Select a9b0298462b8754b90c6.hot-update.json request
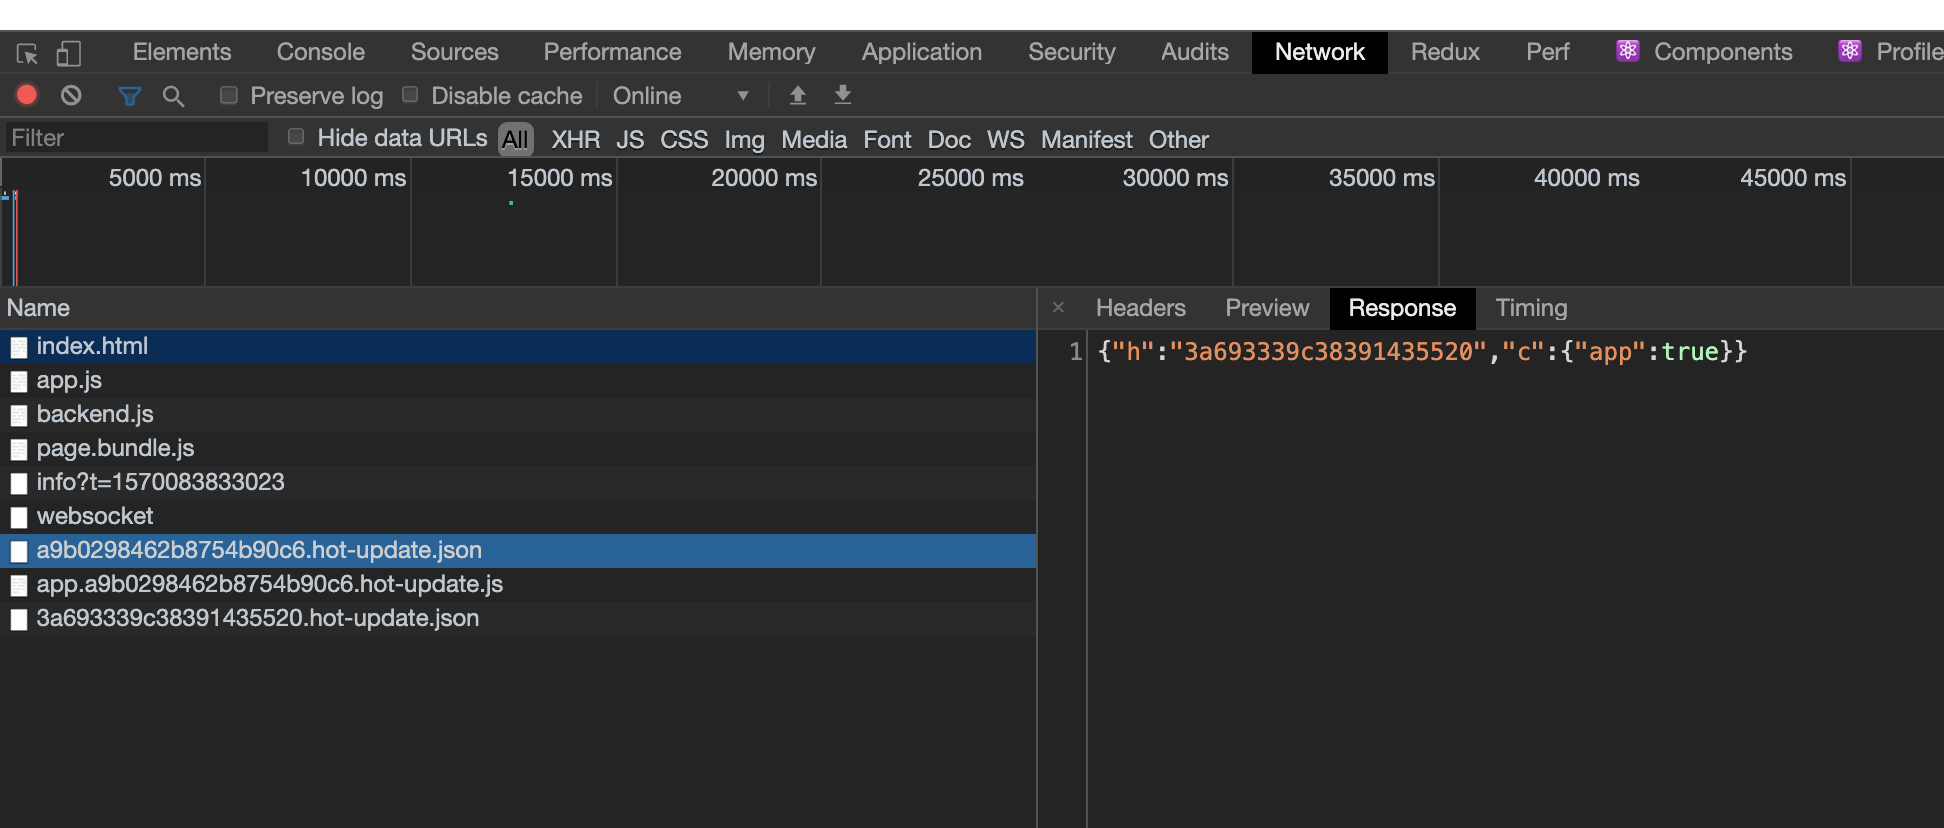The image size is (1944, 828). tap(518, 551)
